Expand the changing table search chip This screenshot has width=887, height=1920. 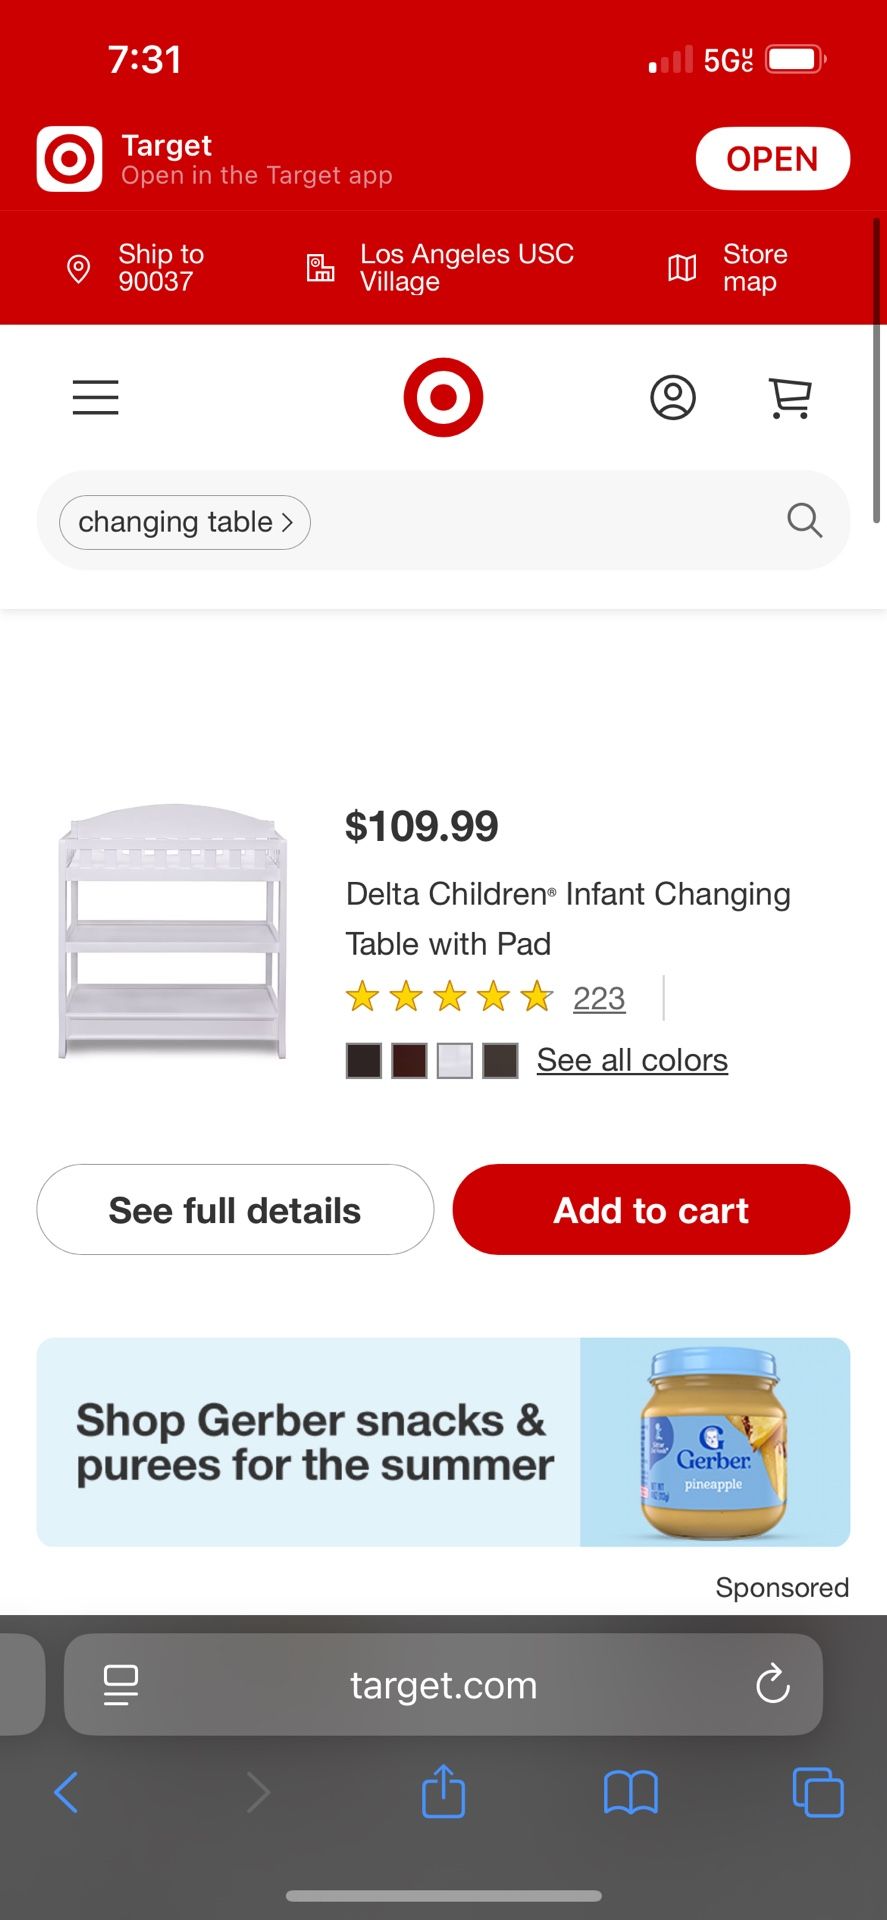[185, 522]
